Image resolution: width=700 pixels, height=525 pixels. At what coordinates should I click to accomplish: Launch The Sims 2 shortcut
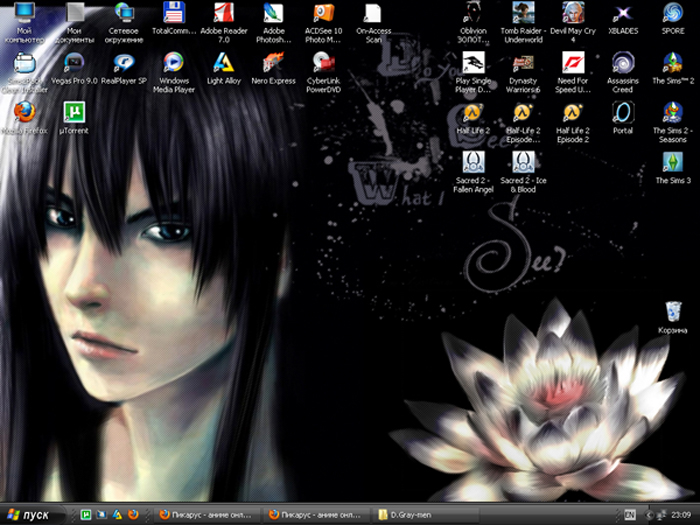[x=673, y=68]
